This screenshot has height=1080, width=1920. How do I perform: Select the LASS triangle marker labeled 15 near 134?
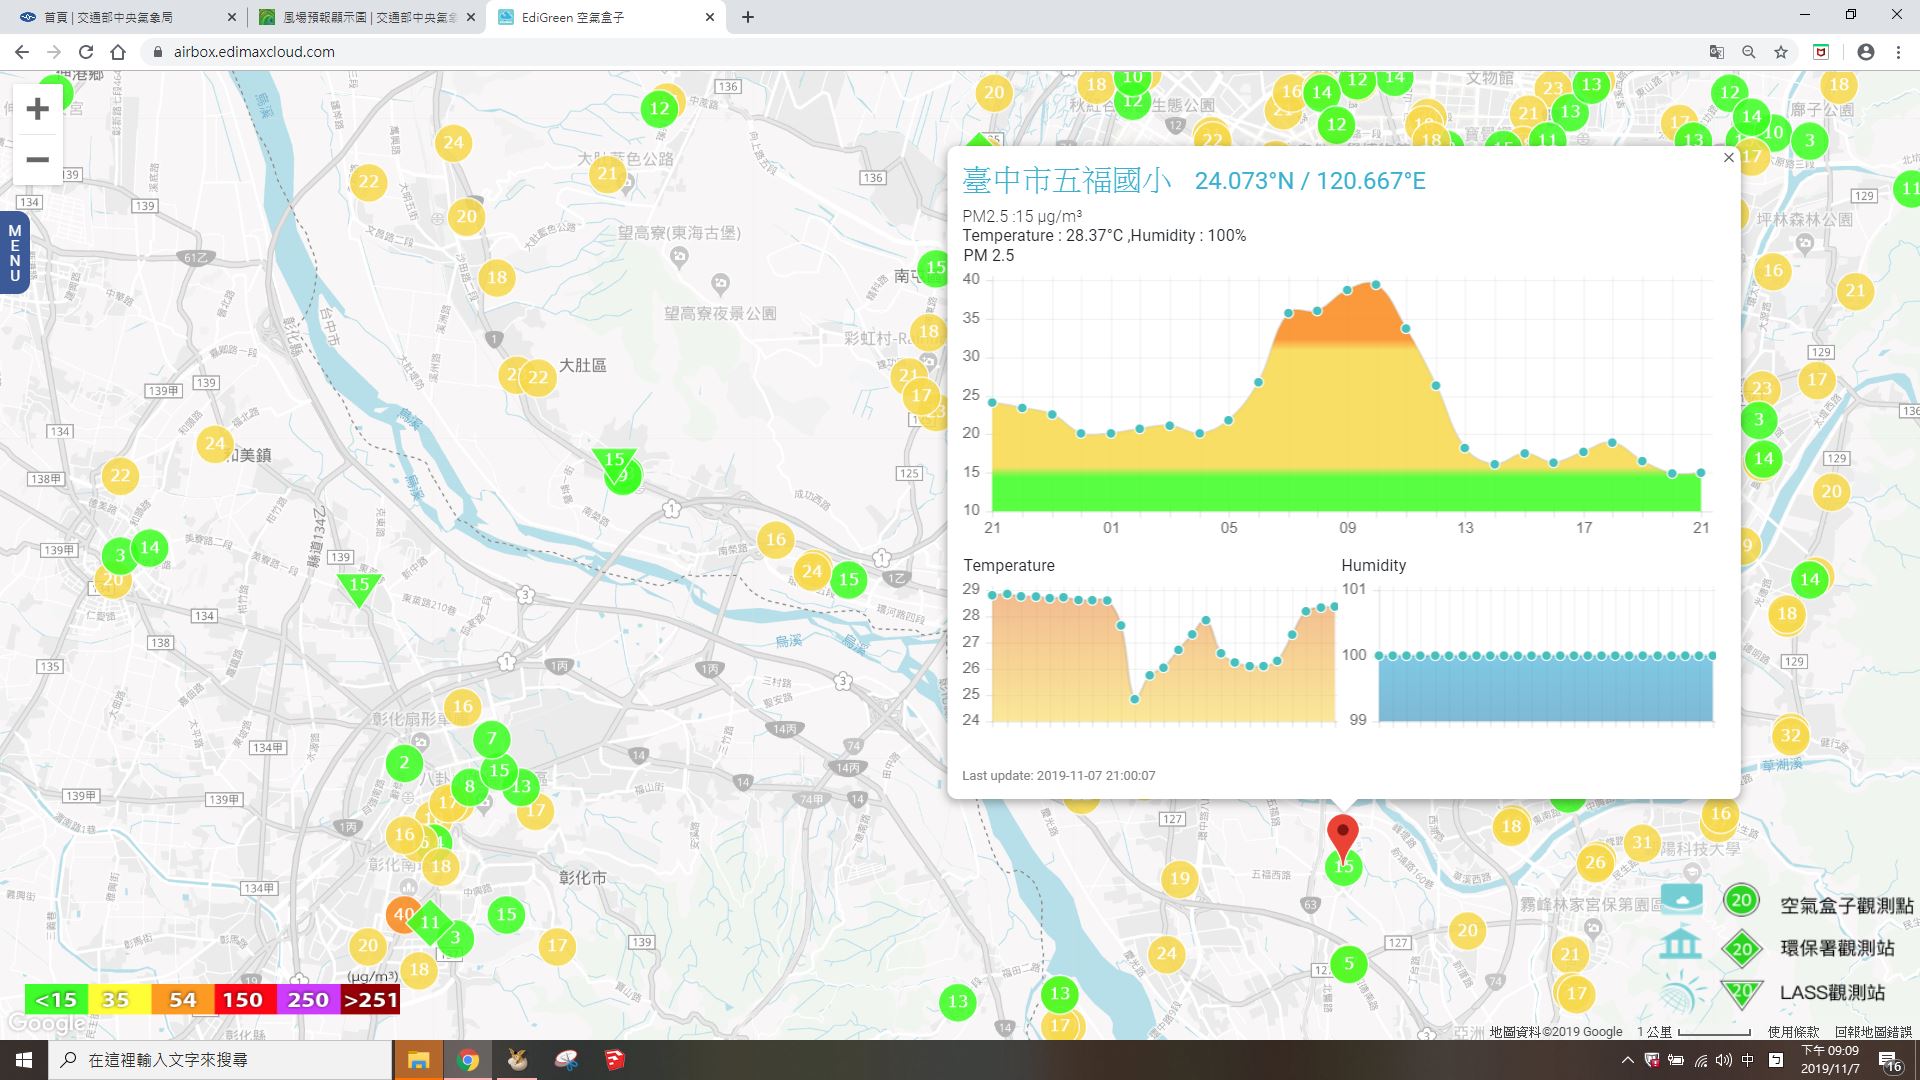coord(358,587)
